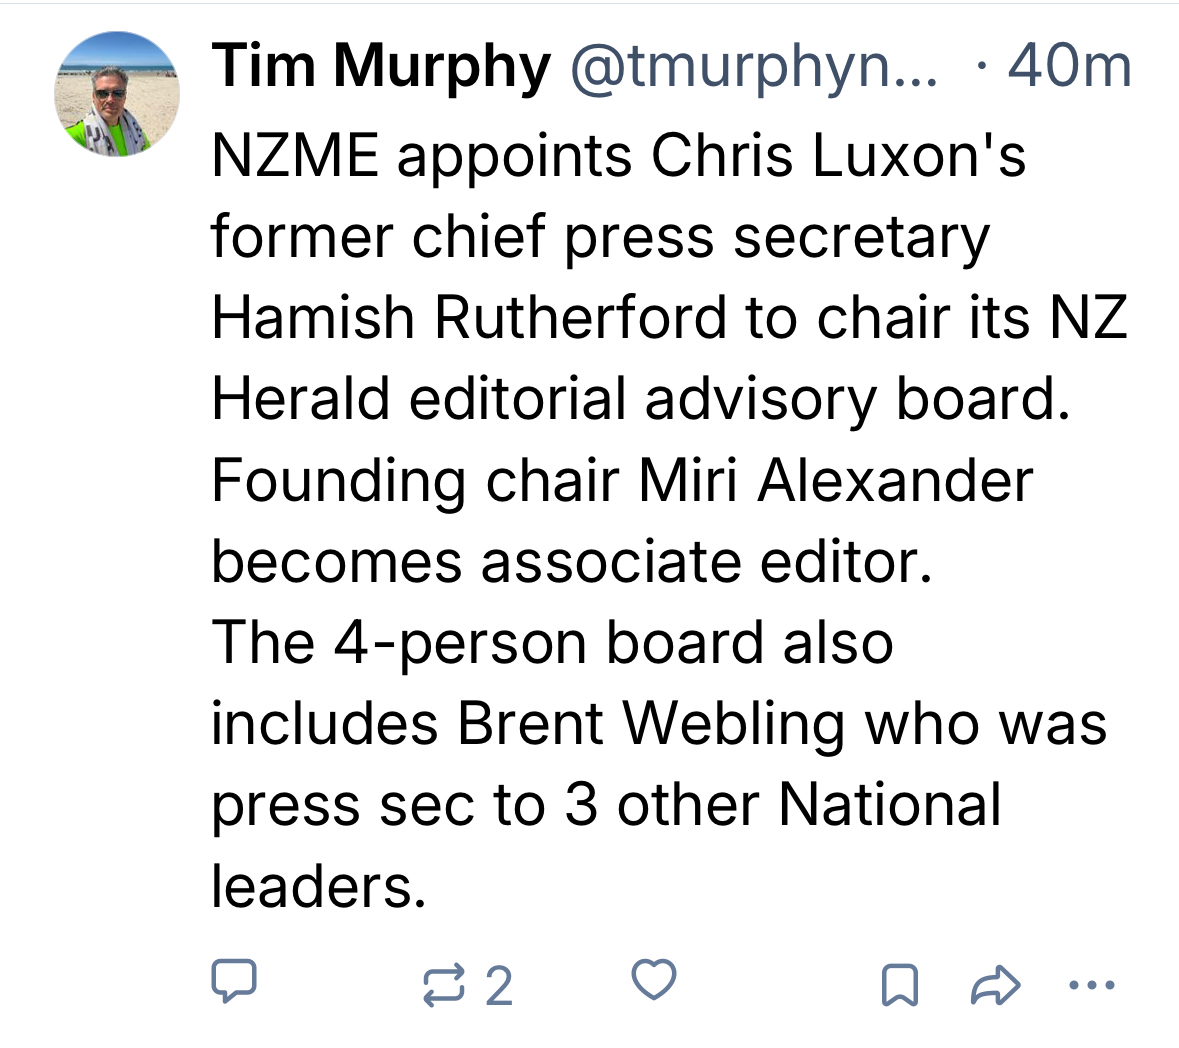Click the name Miri Alexander in post

835,480
